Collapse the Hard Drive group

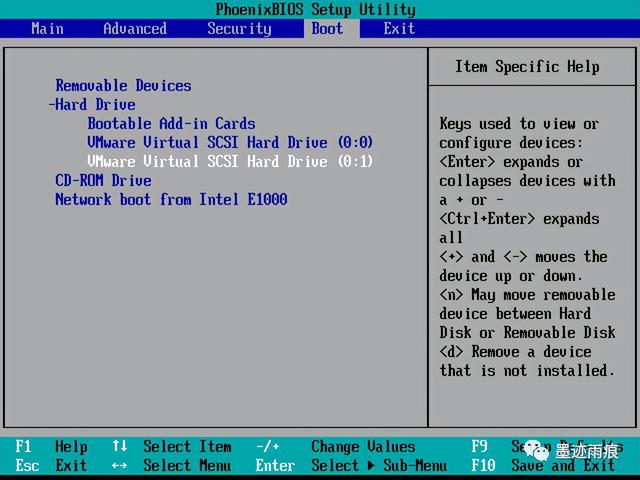92,104
